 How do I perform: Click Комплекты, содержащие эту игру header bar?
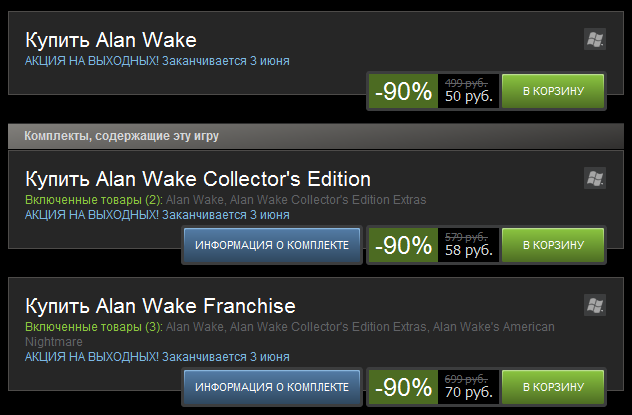click(316, 136)
